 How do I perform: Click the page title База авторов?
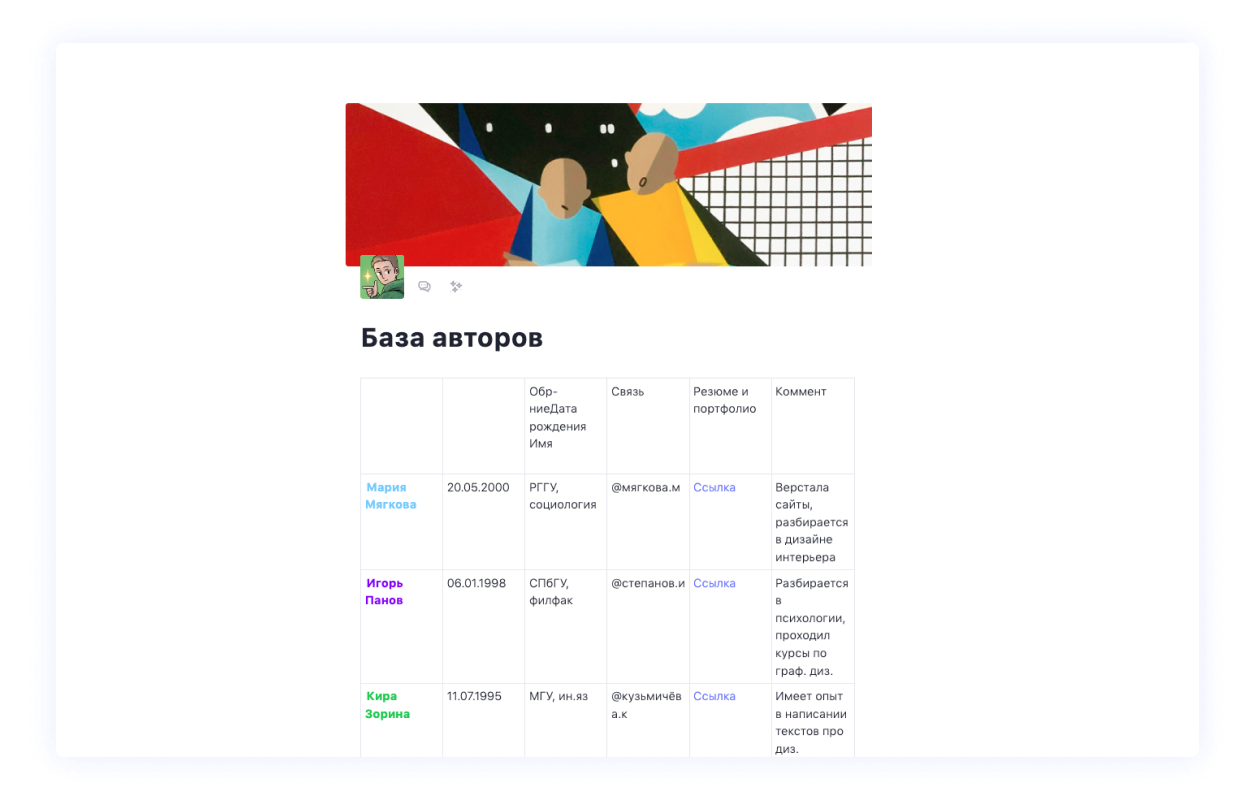[x=451, y=338]
